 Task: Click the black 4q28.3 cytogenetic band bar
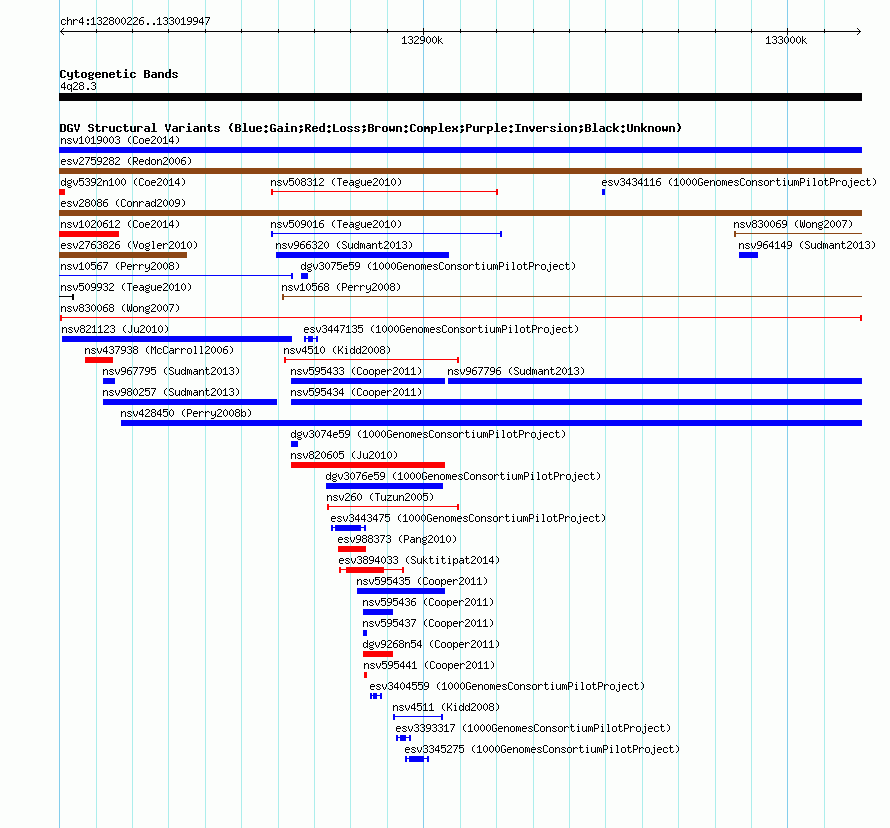pyautogui.click(x=460, y=97)
